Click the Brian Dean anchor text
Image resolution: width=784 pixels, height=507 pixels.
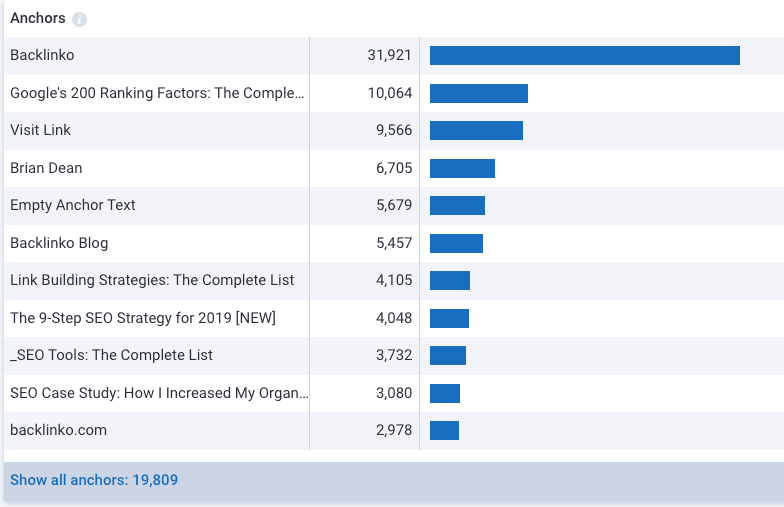[46, 168]
